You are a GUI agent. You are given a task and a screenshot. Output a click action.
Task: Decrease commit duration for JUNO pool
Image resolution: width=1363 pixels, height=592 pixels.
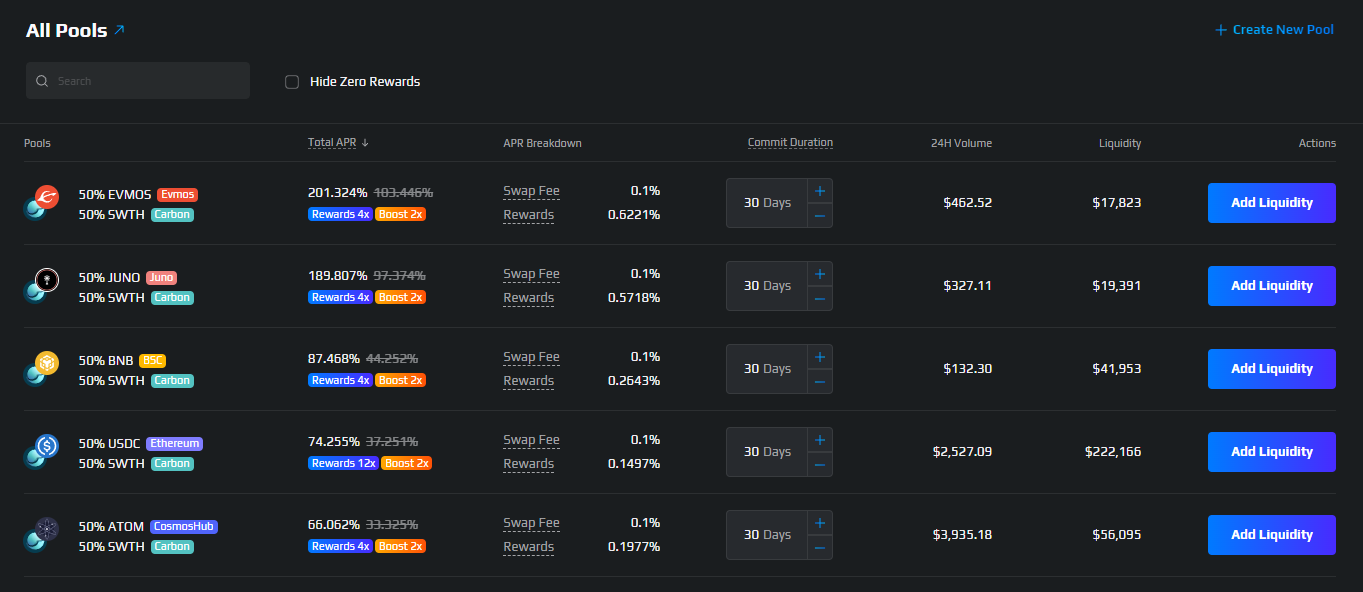pyautogui.click(x=820, y=298)
